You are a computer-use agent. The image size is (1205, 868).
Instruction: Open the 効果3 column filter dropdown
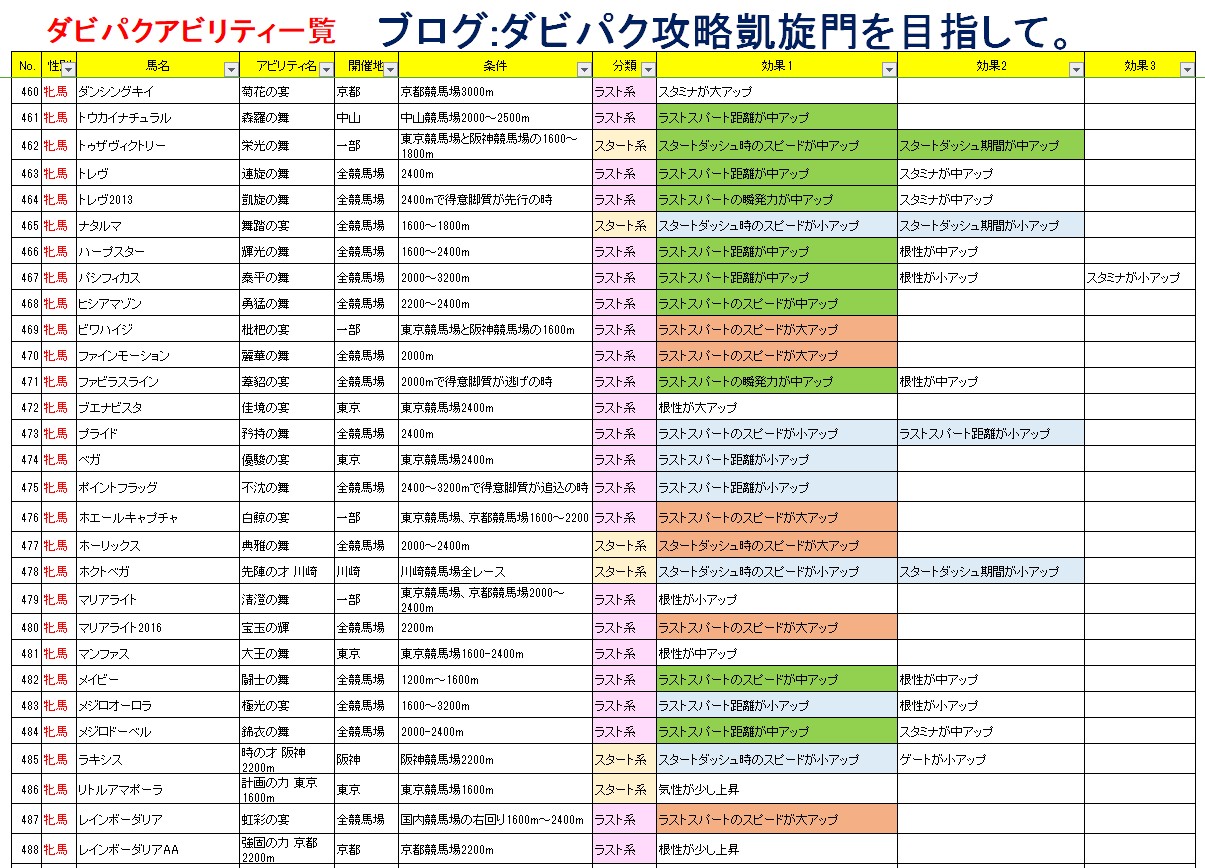(x=1187, y=70)
